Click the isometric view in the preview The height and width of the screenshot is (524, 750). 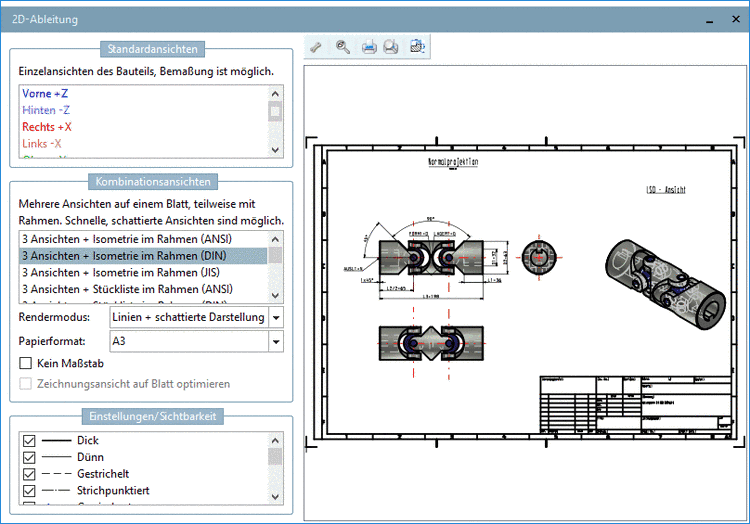coord(665,284)
